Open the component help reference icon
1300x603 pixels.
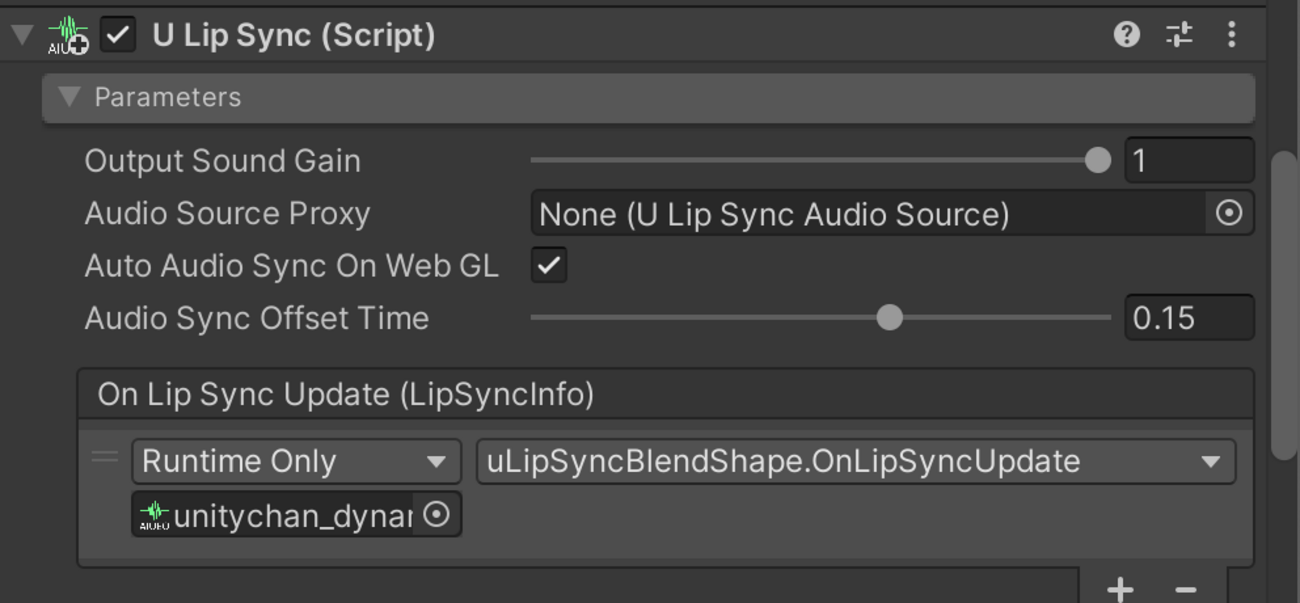pyautogui.click(x=1127, y=35)
